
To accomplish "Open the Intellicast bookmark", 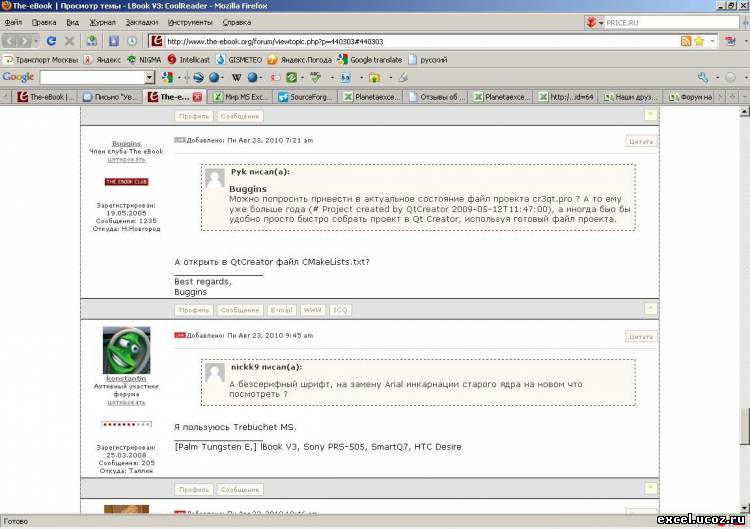I will tap(189, 60).
